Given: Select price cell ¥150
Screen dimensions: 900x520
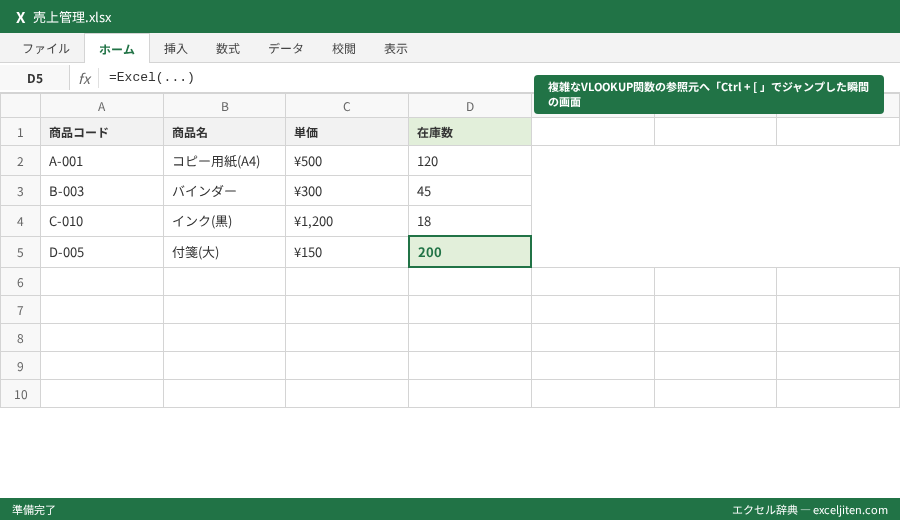Looking at the screenshot, I should point(347,252).
